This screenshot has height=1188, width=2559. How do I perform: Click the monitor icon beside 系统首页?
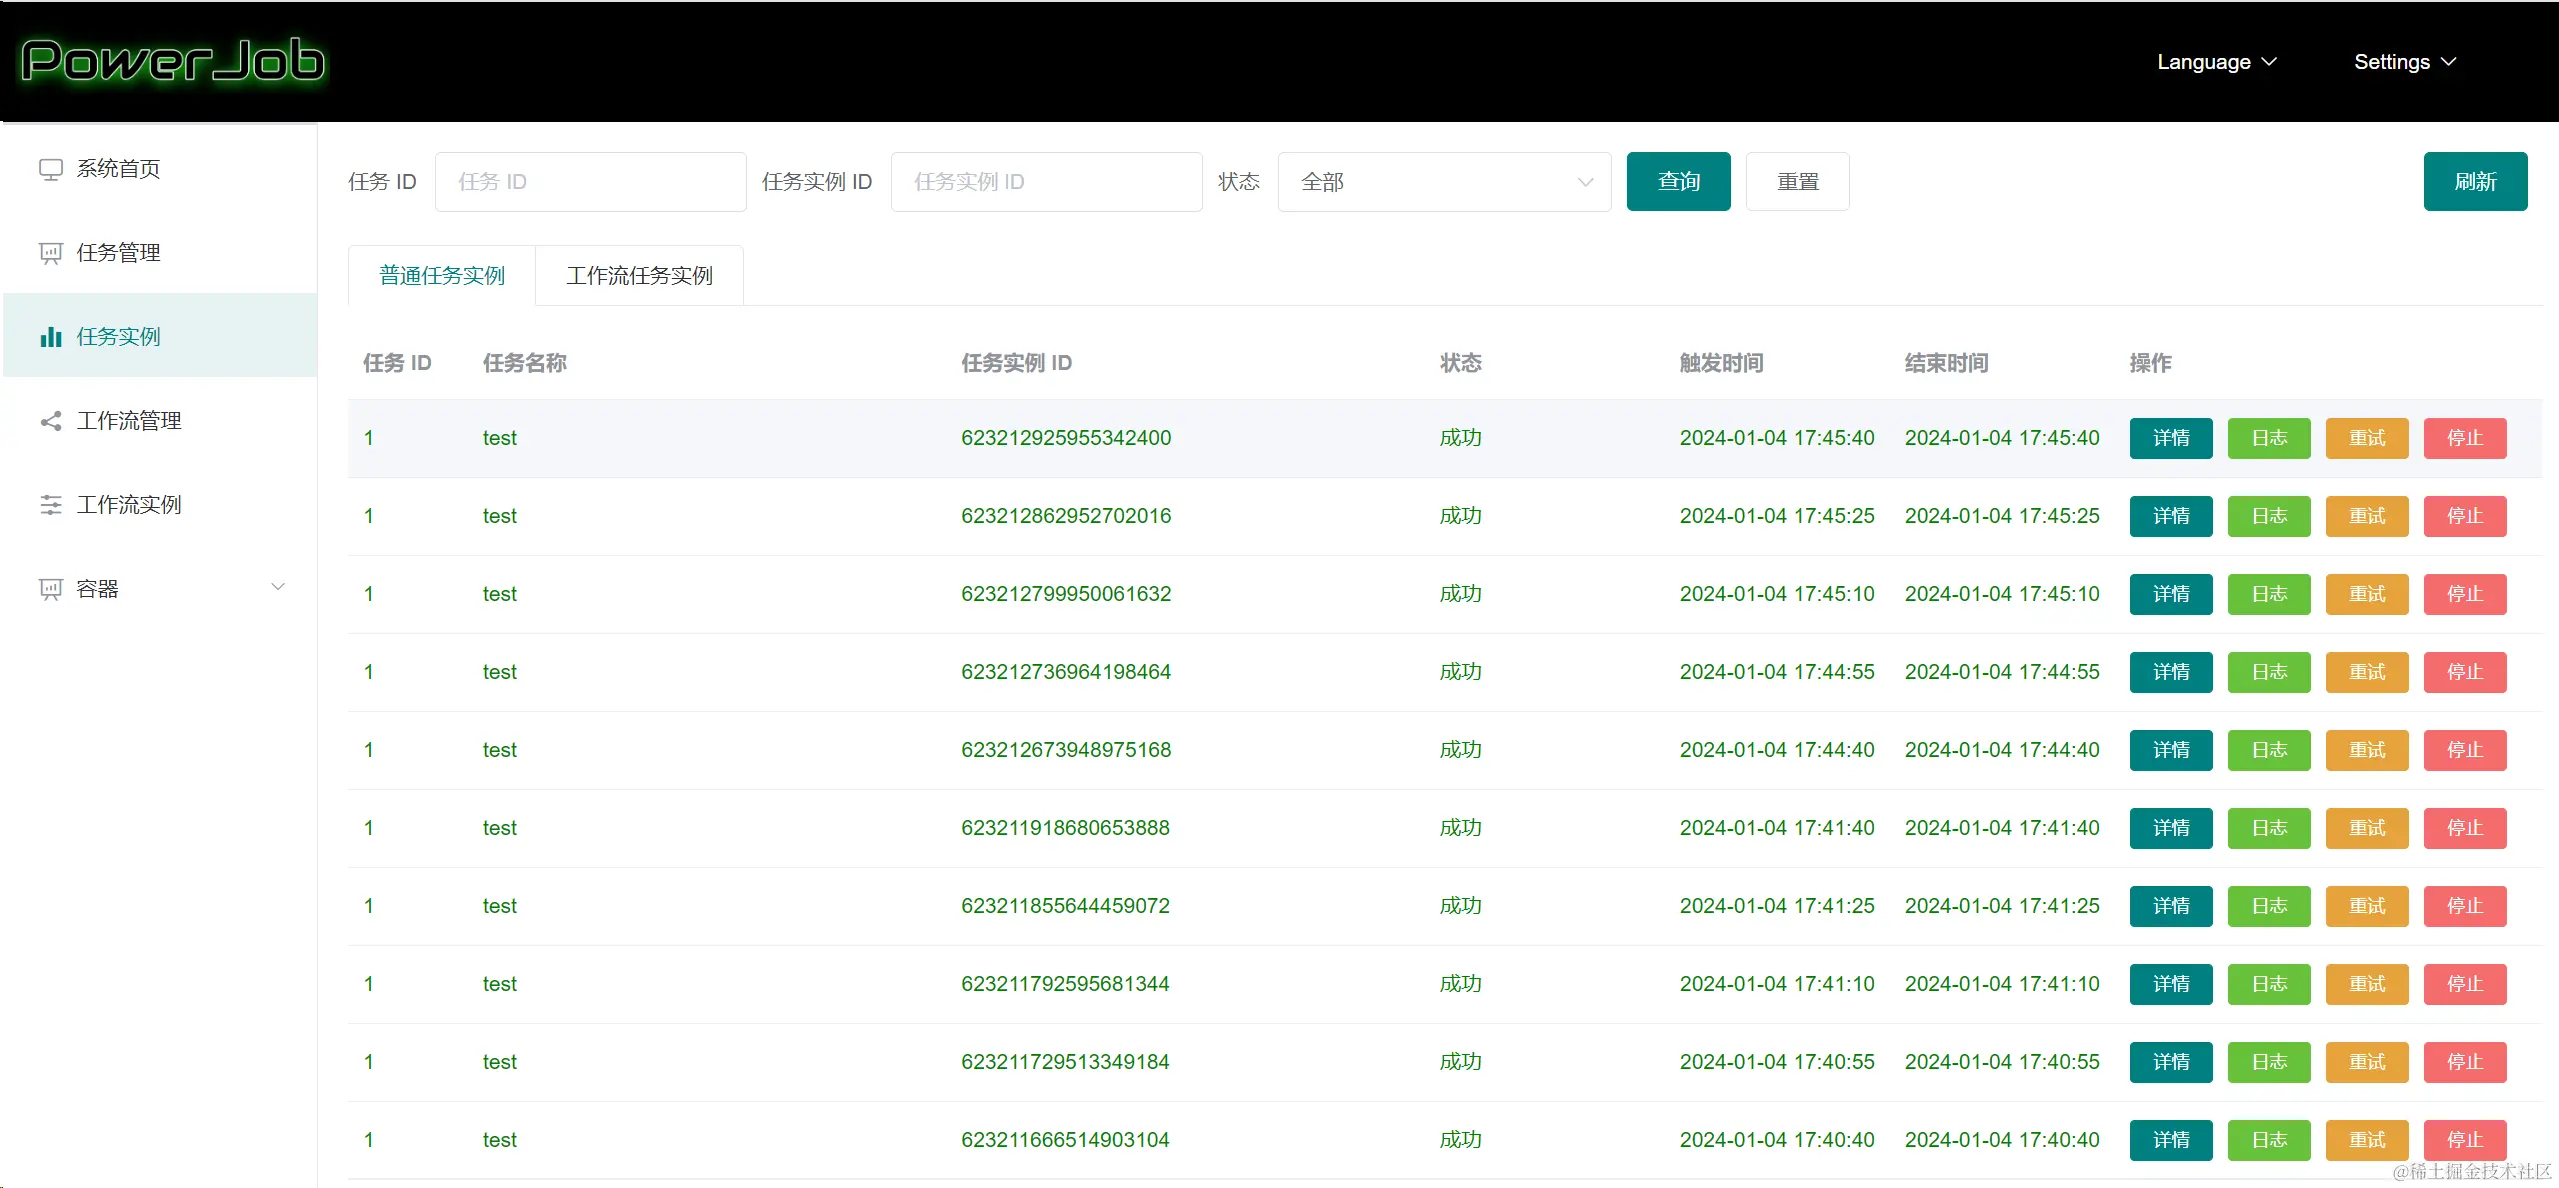[50, 169]
